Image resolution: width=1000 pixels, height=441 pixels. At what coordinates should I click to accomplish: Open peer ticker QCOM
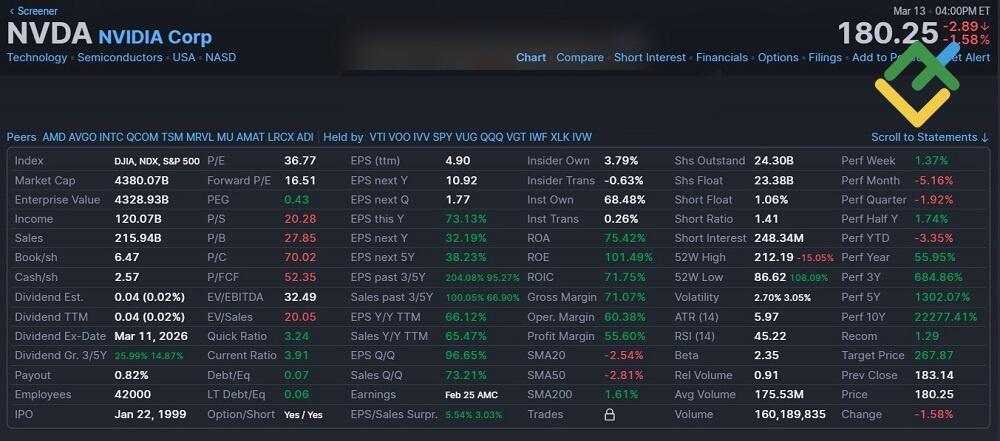tap(142, 137)
